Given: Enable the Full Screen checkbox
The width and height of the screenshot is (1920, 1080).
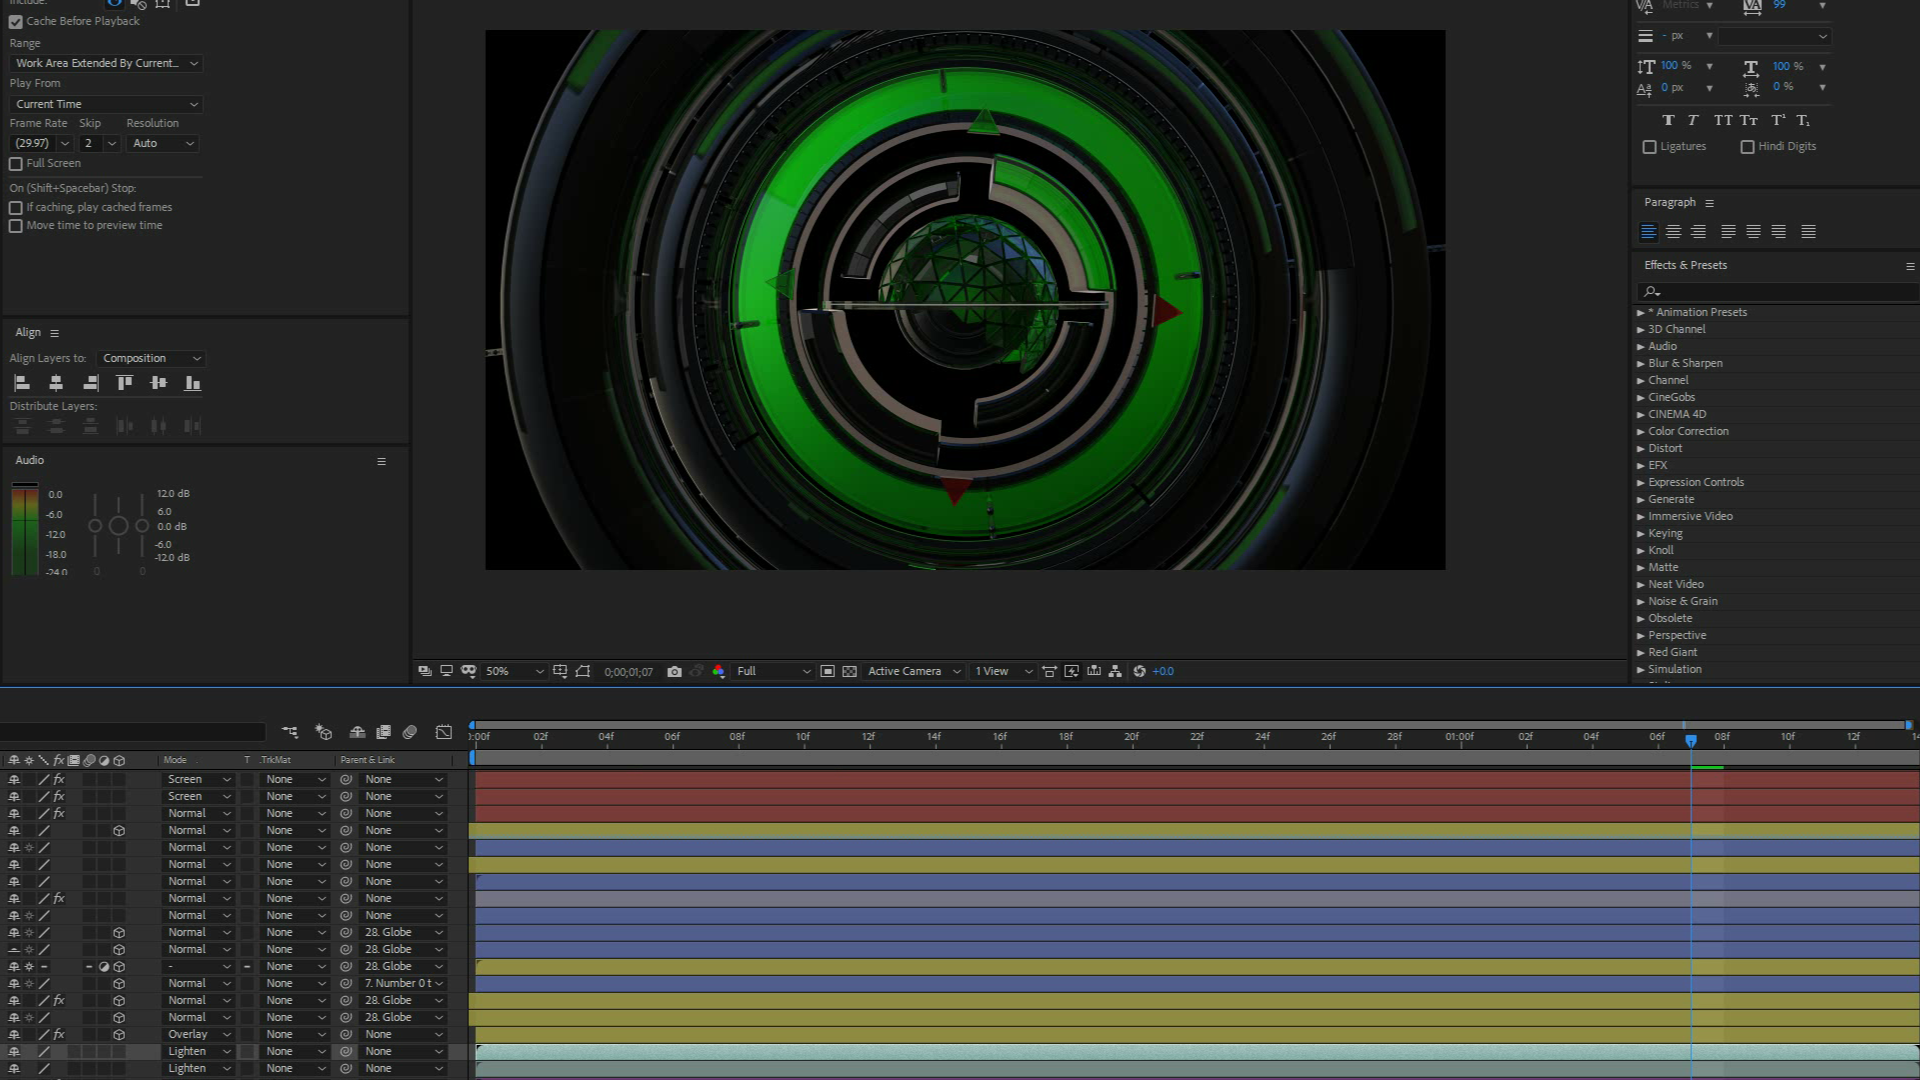Looking at the screenshot, I should pos(16,164).
